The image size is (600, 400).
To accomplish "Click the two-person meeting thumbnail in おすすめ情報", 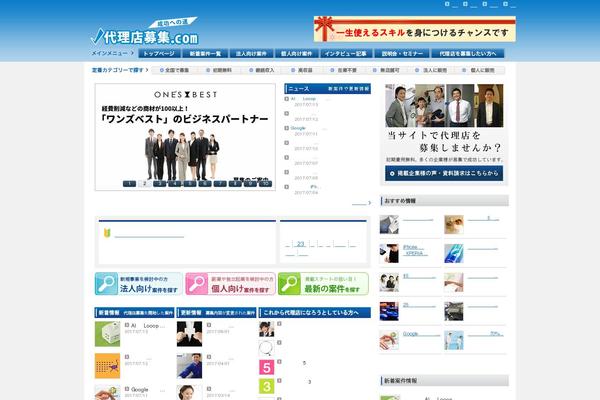I will (x=389, y=282).
